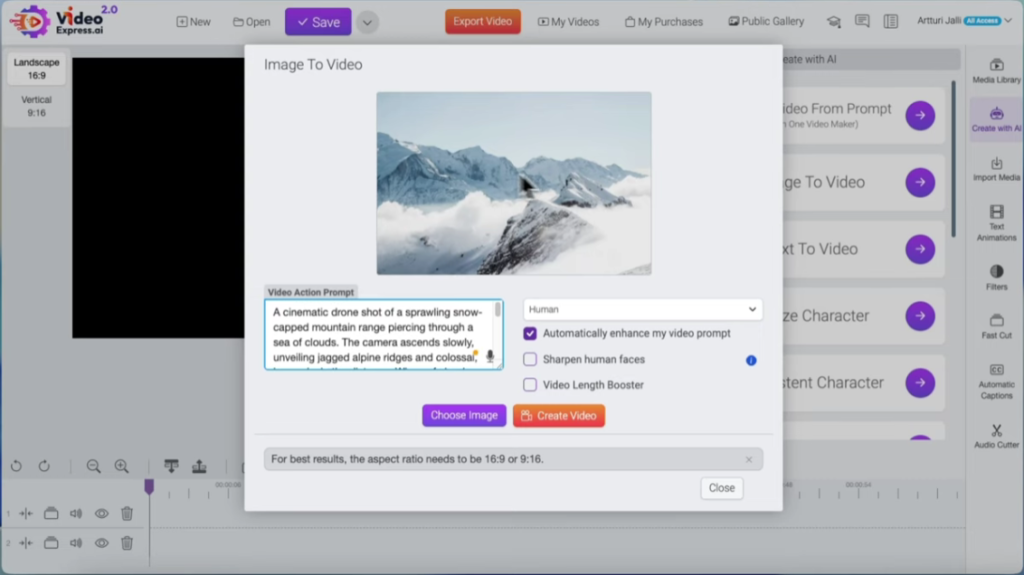Enable Sharpen human faces checkbox

530,359
